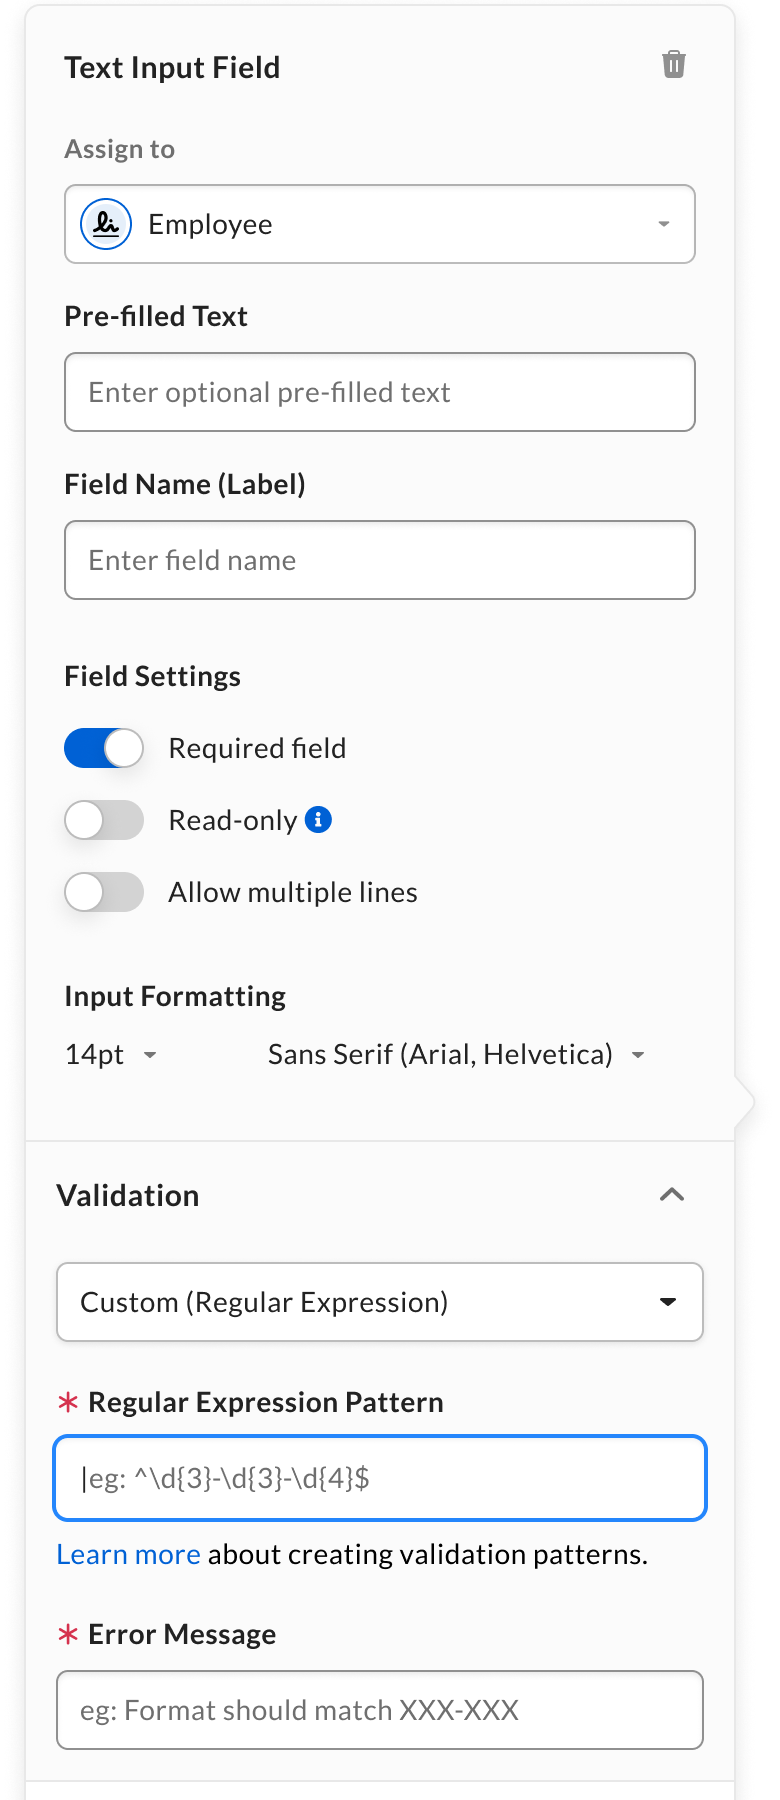The width and height of the screenshot is (780, 1800).
Task: Click the font family caret arrow
Action: coord(638,1055)
